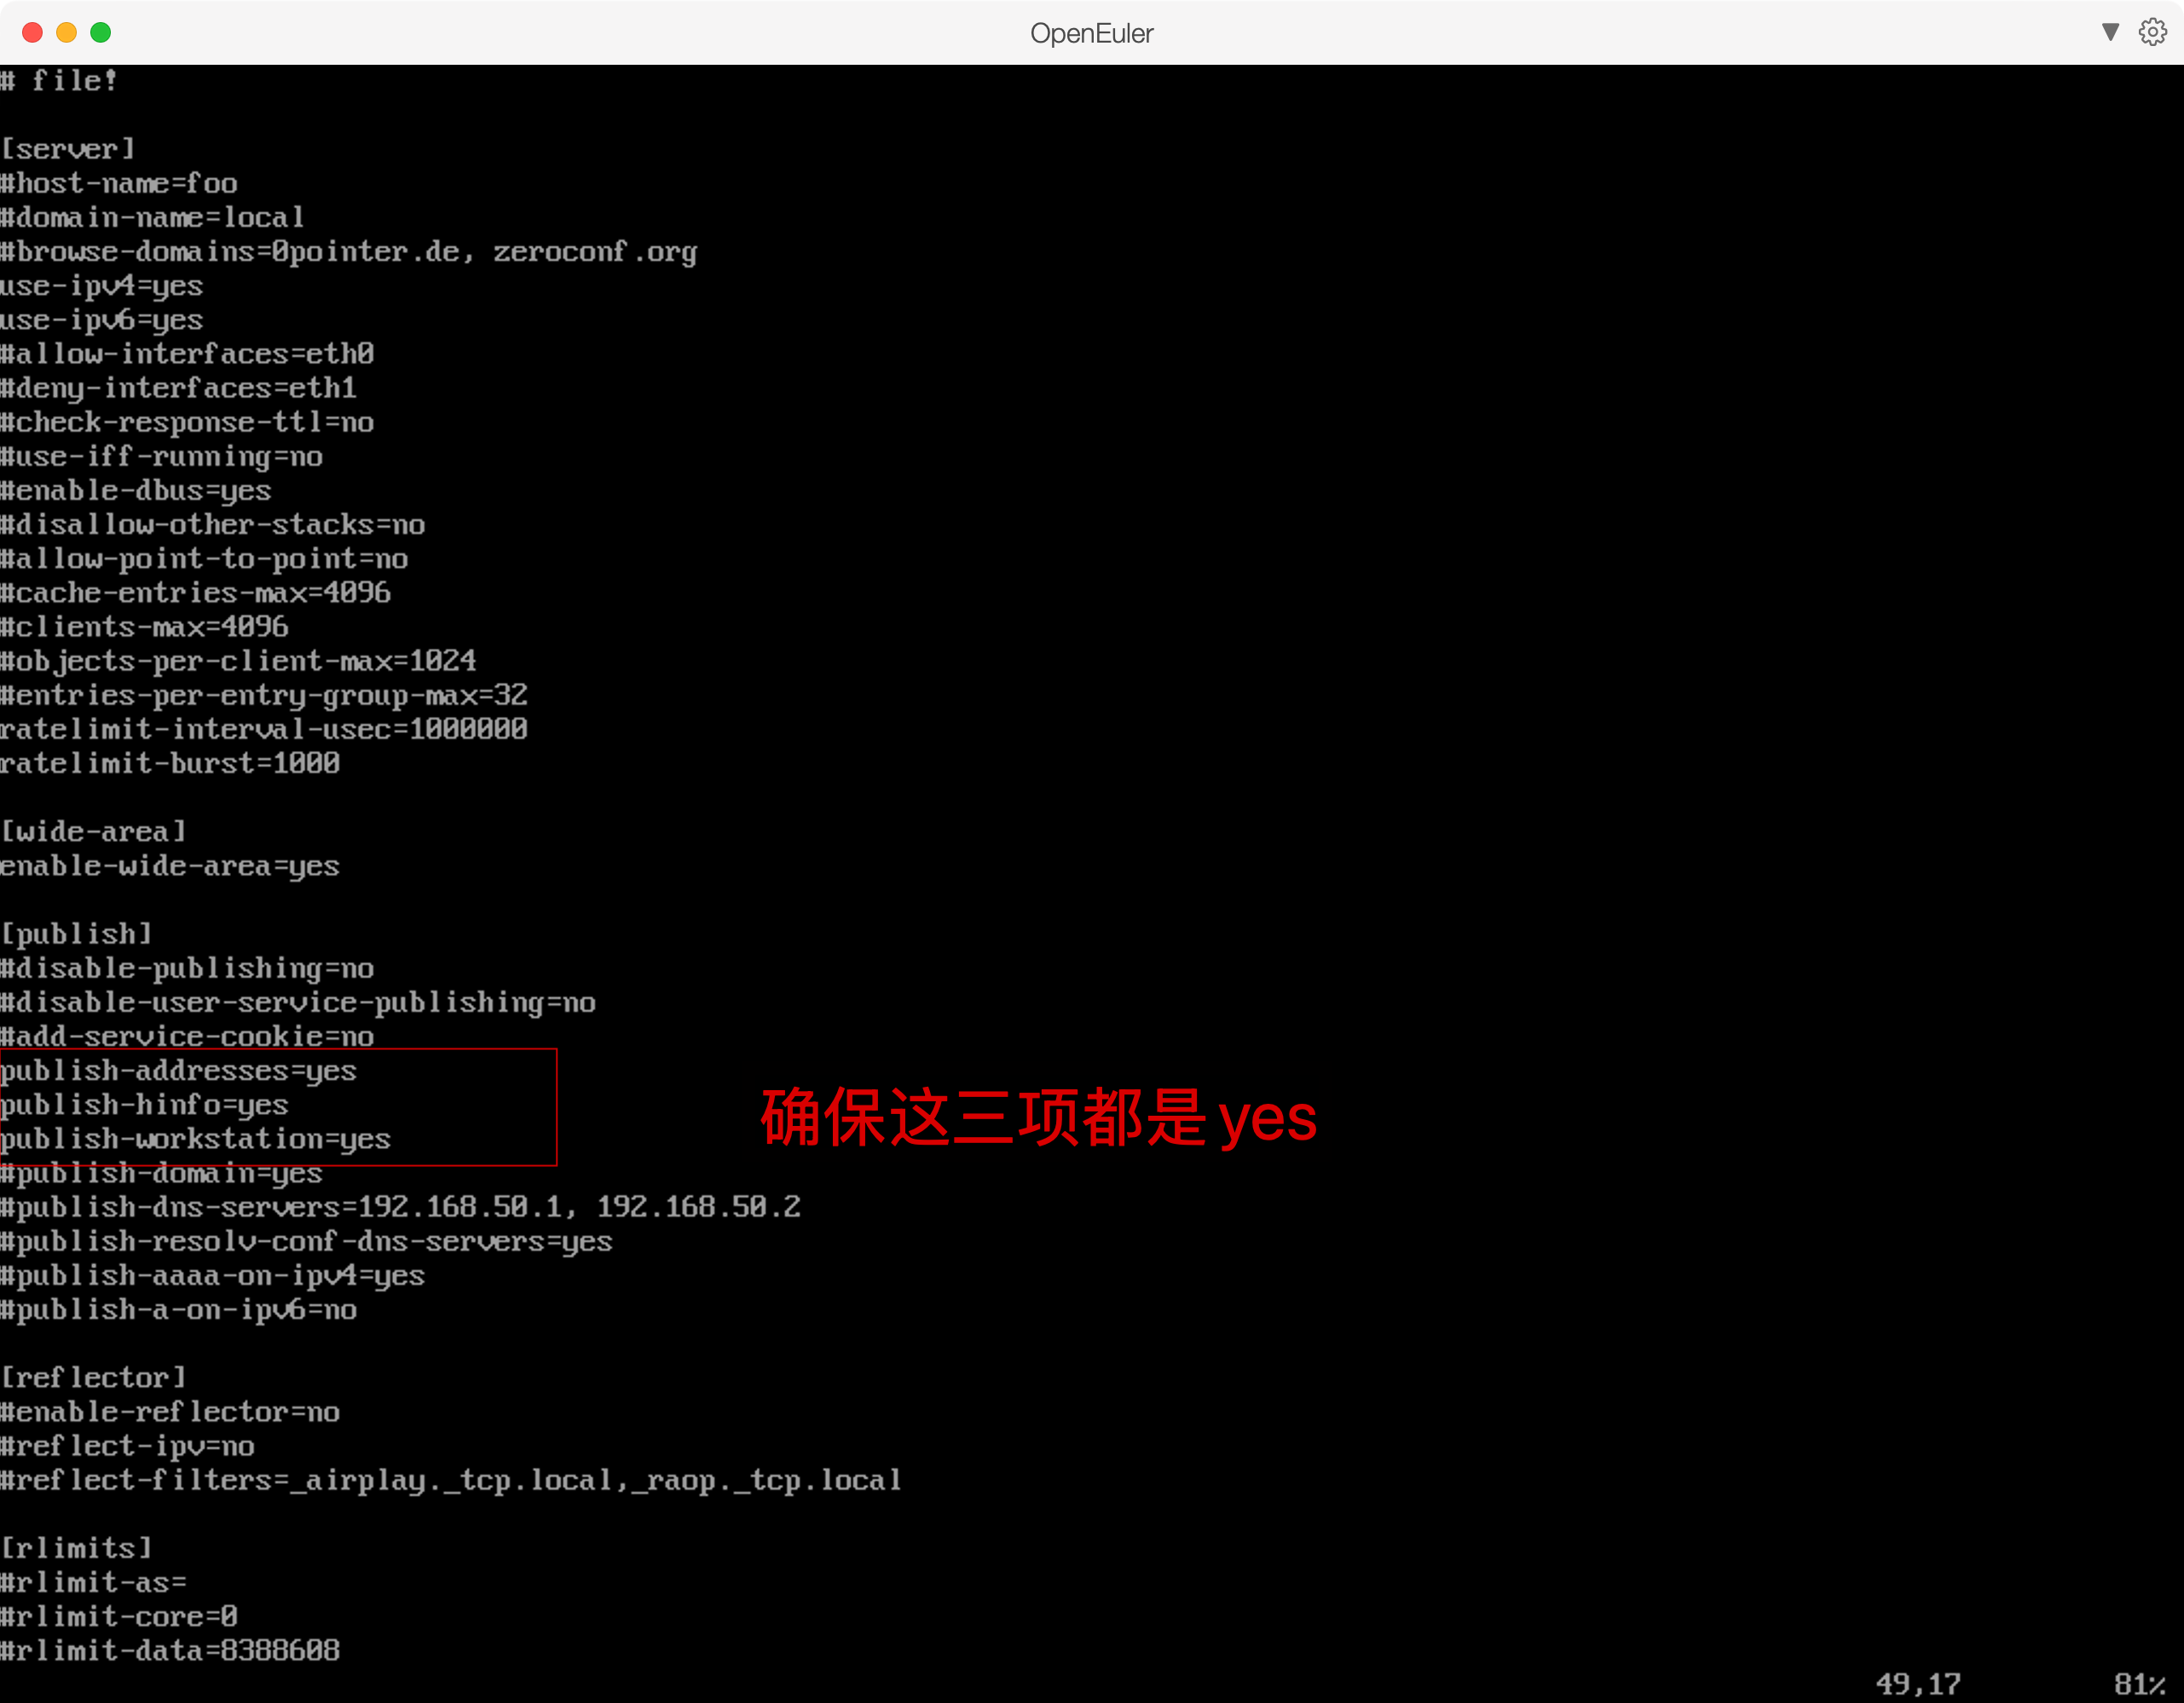Click the use-ipv6=yes line
The width and height of the screenshot is (2184, 1703).
[x=101, y=320]
